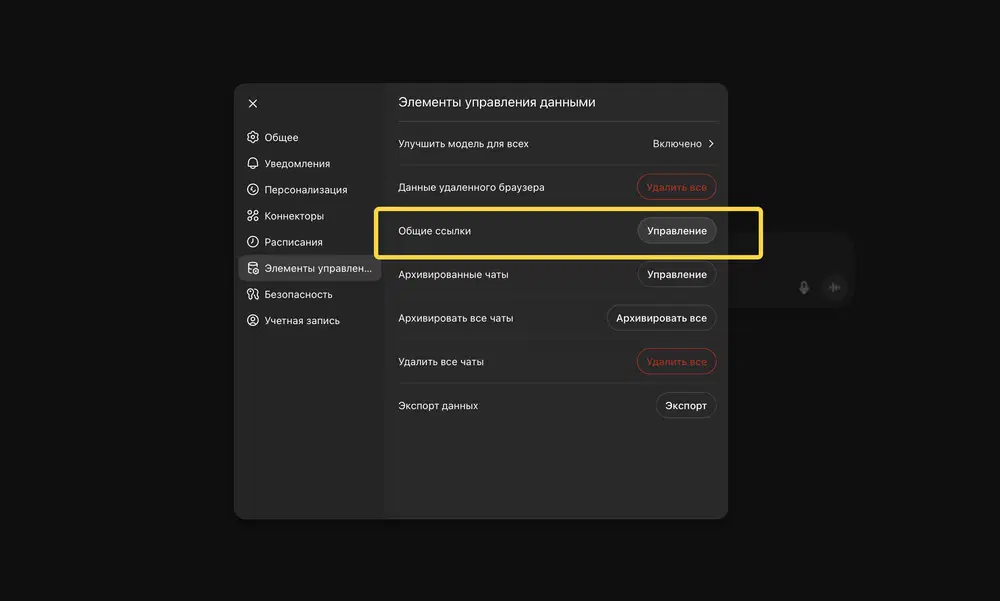The height and width of the screenshot is (601, 1000).
Task: Click the Коннекторы apps icon
Action: click(x=253, y=216)
